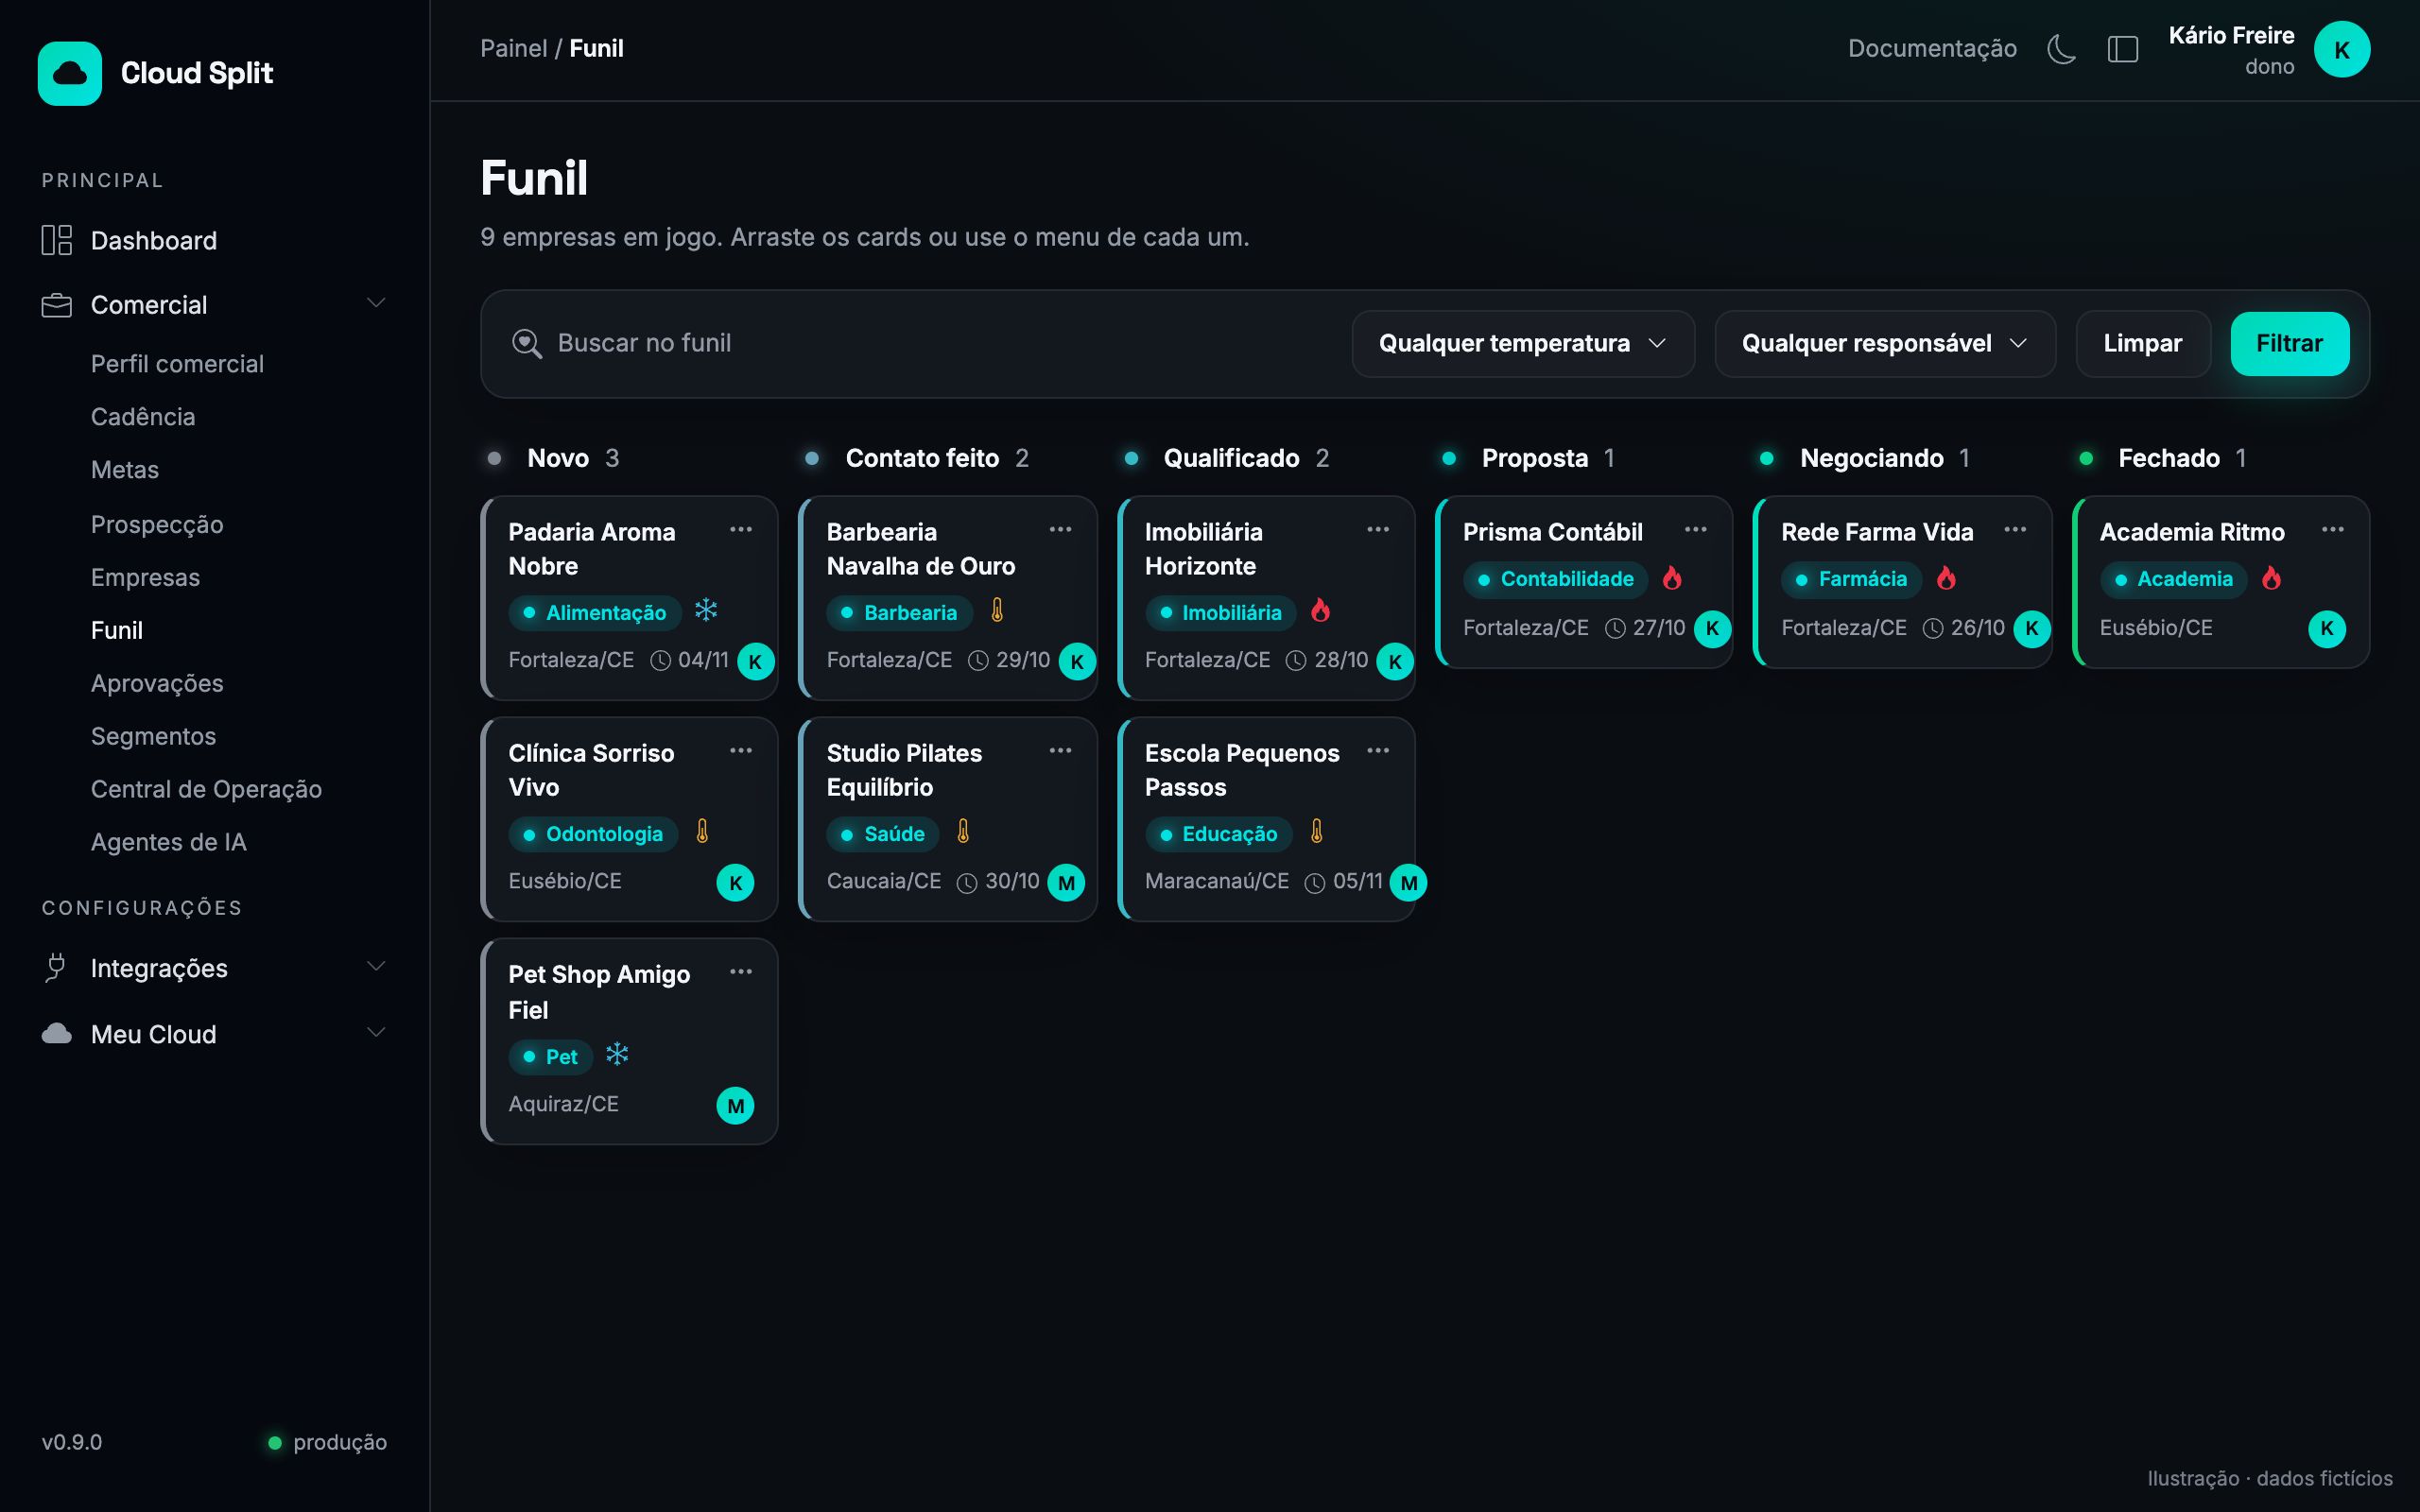Click the snowflake icon on Padaria Aroma Nobre
Screen dimensions: 2420x1512
tap(706, 610)
